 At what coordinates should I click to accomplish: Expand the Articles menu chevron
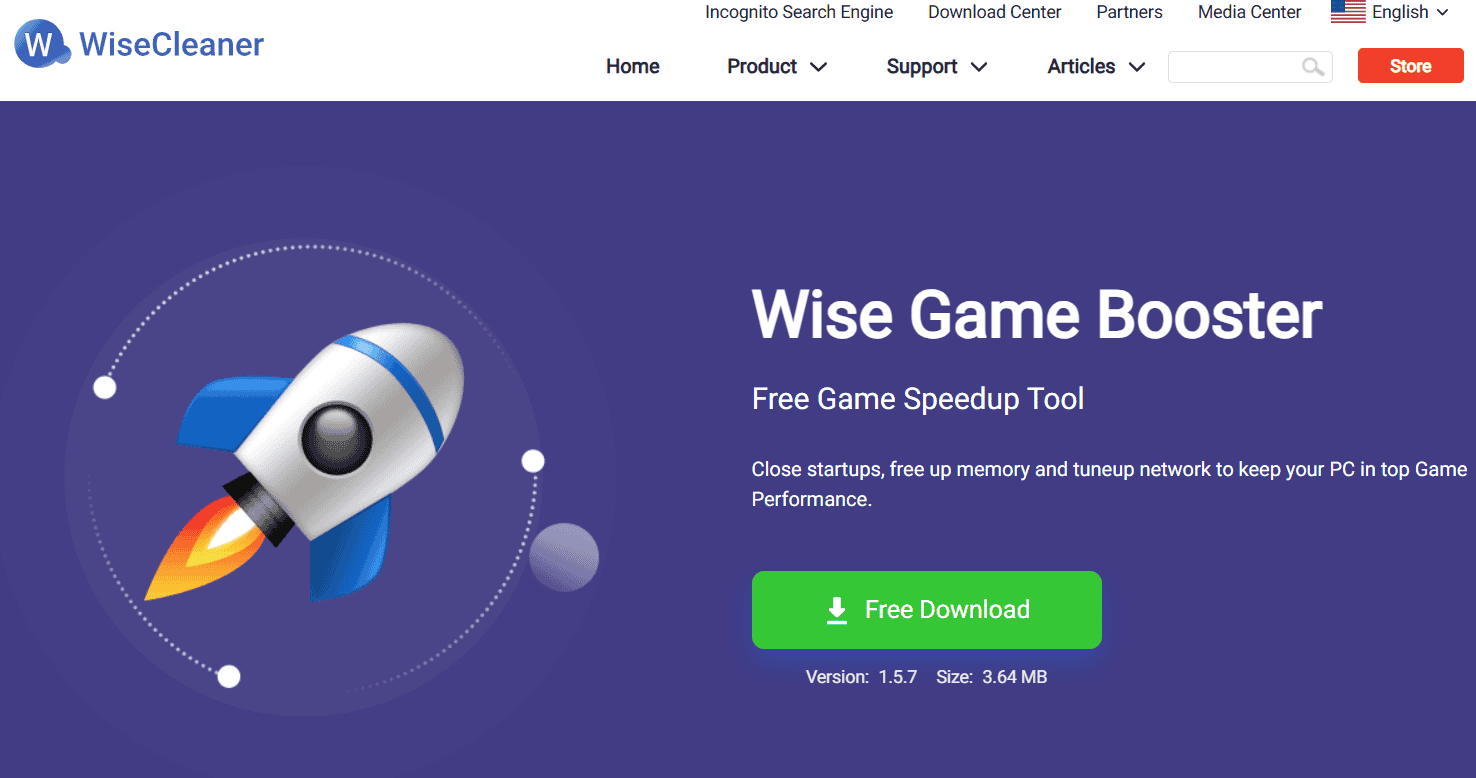pos(1136,67)
